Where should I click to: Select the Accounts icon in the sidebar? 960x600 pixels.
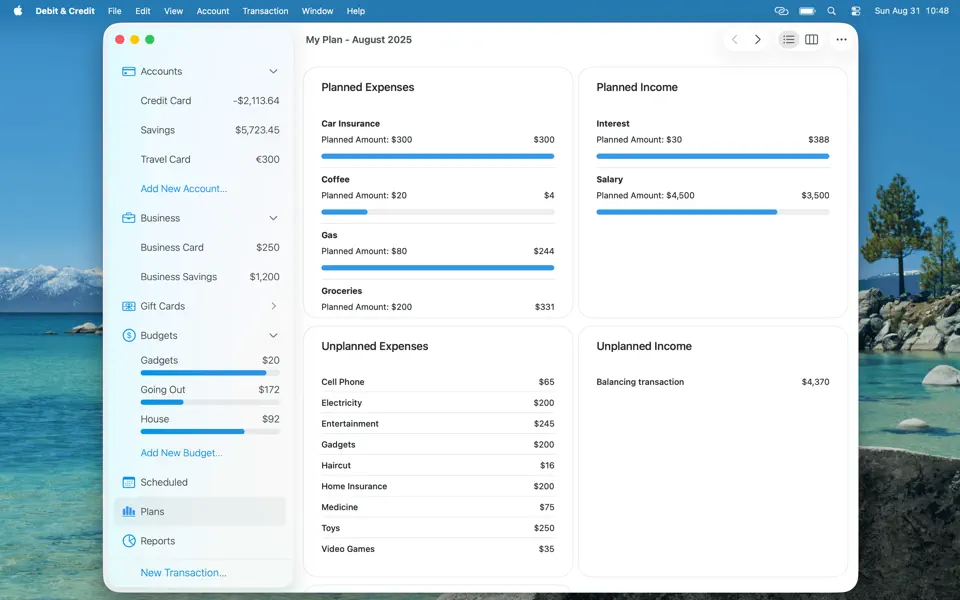pyautogui.click(x=129, y=71)
